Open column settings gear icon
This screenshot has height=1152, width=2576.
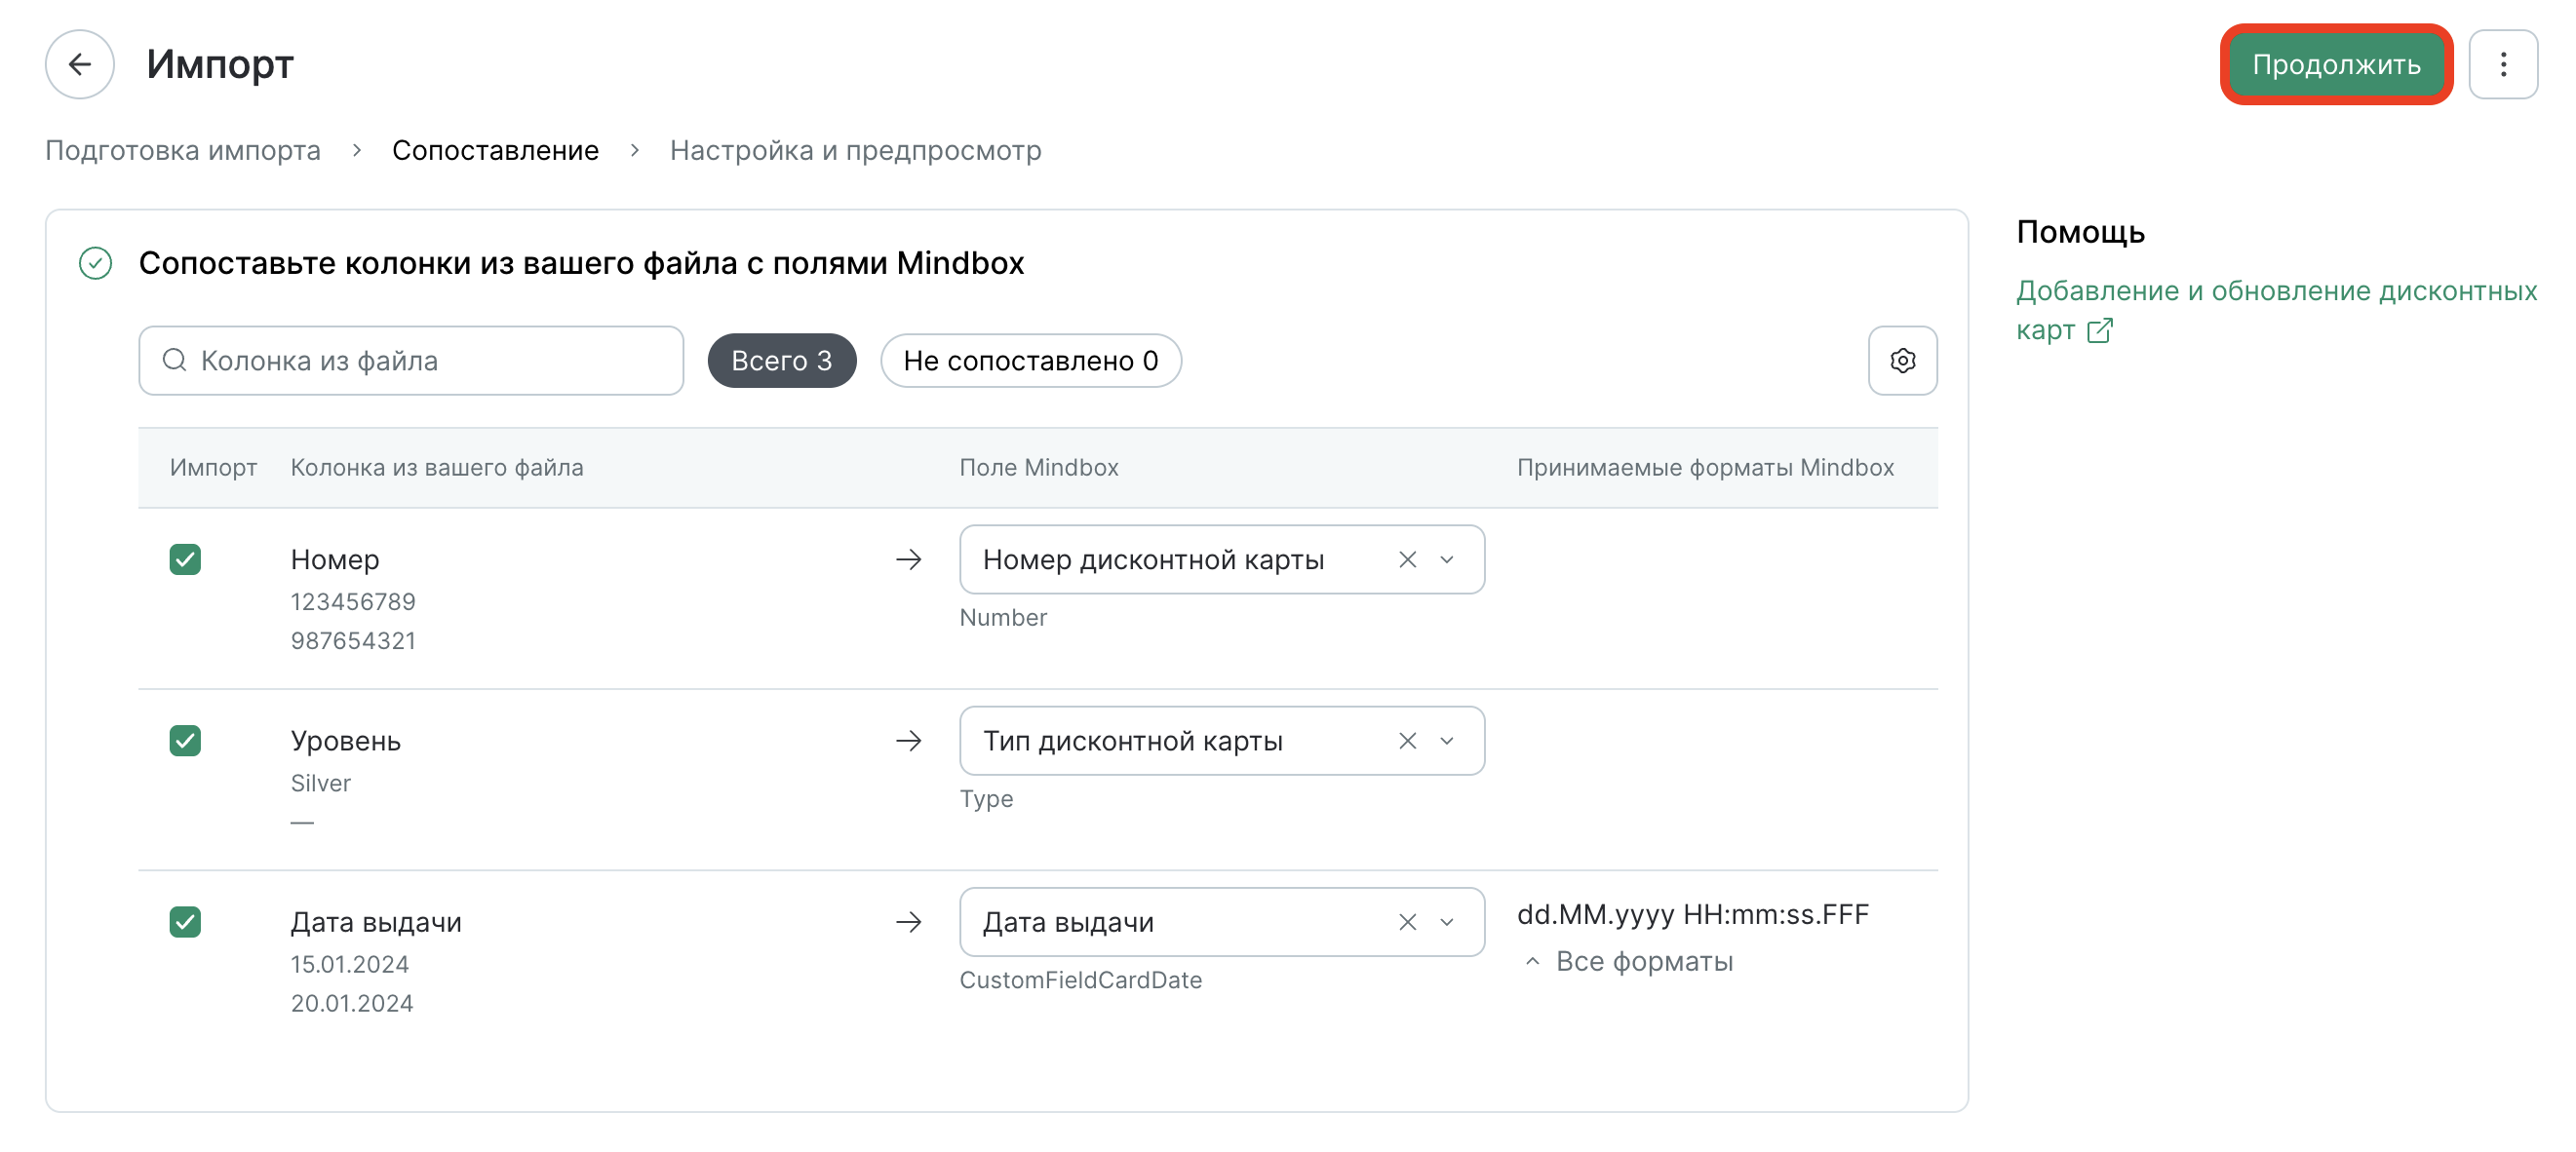(1902, 360)
